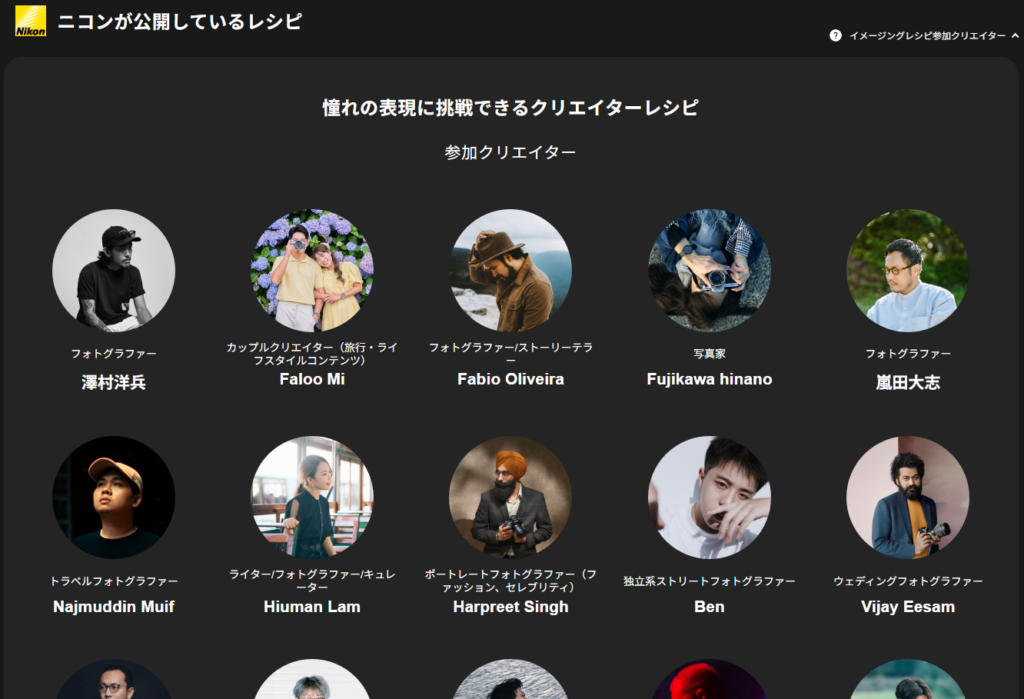The width and height of the screenshot is (1024, 699).
Task: Click Najmuddin Muif's portrait thumbnail
Action: (x=114, y=497)
